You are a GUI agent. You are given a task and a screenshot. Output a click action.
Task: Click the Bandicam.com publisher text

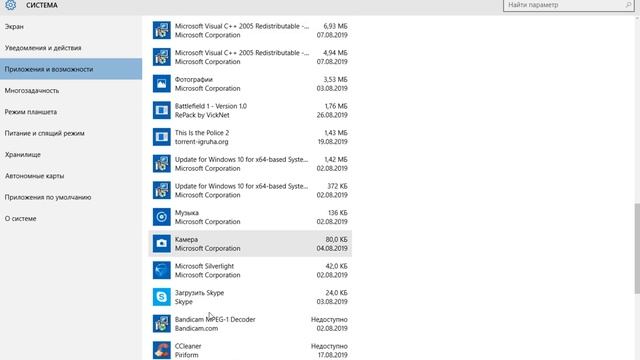tap(196, 328)
